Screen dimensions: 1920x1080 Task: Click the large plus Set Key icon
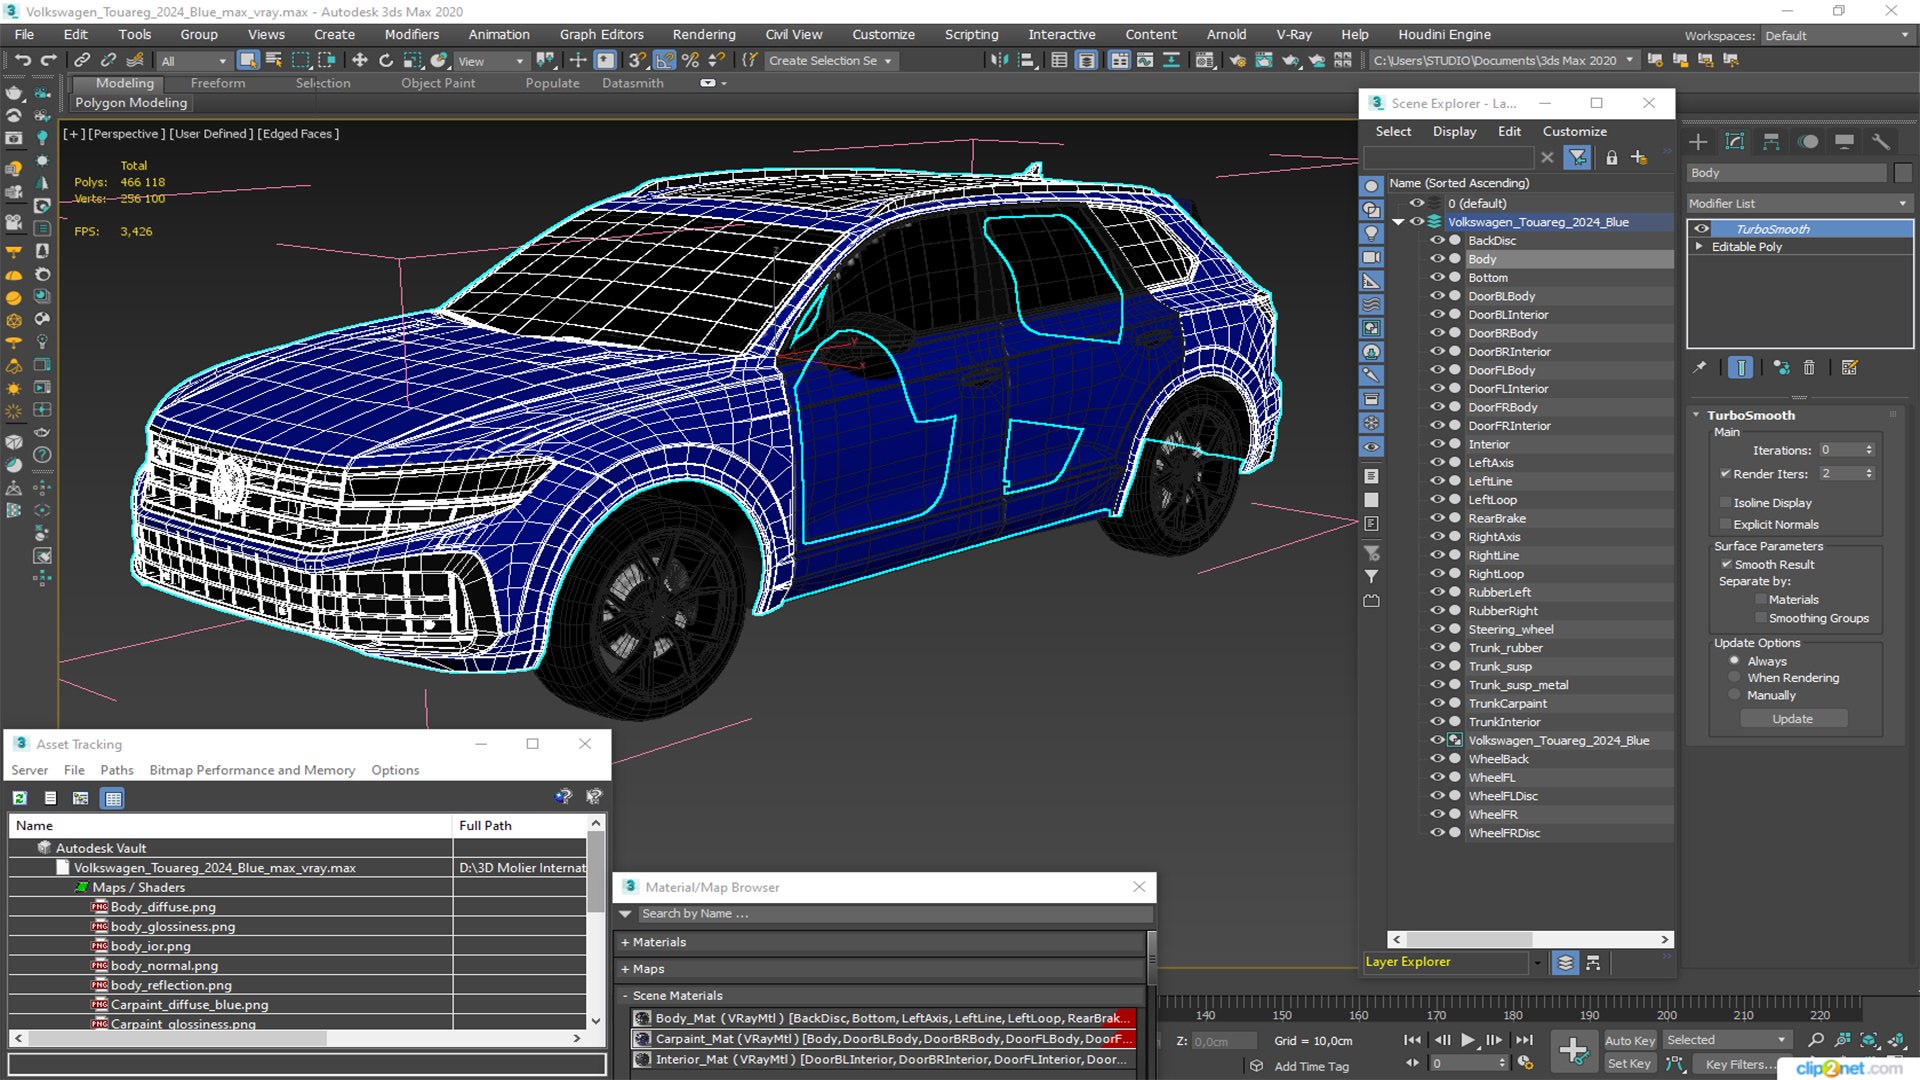point(1573,1051)
